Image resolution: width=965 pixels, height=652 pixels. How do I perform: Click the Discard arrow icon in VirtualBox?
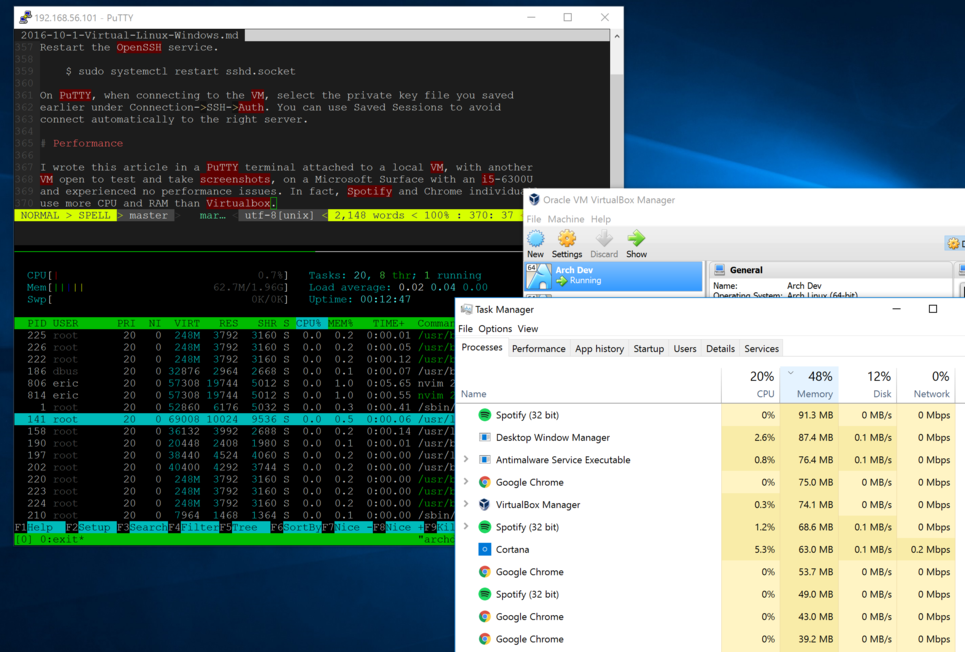(604, 239)
